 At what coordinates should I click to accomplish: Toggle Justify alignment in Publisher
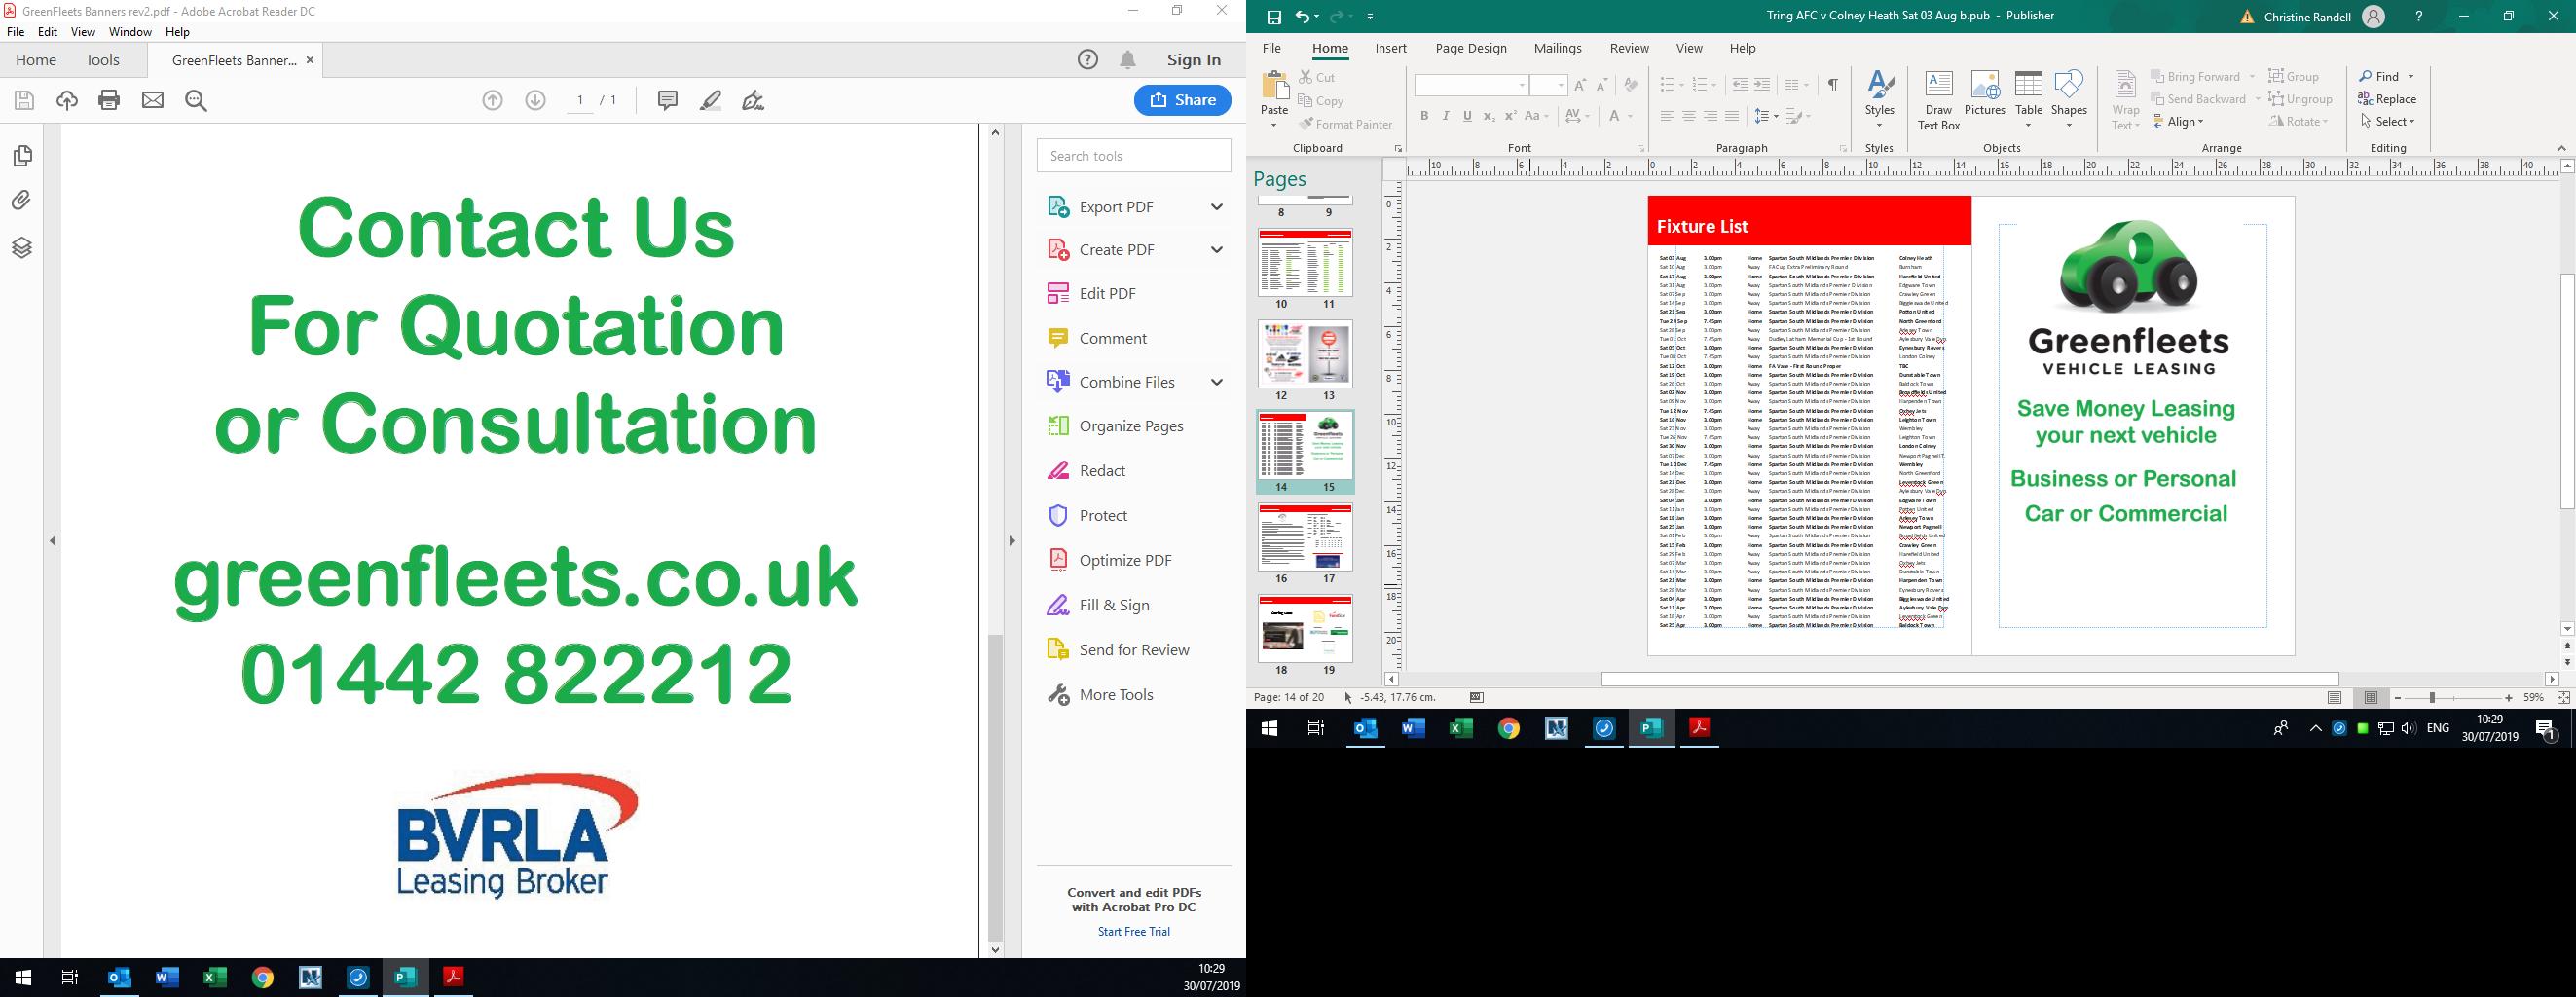coord(1732,116)
